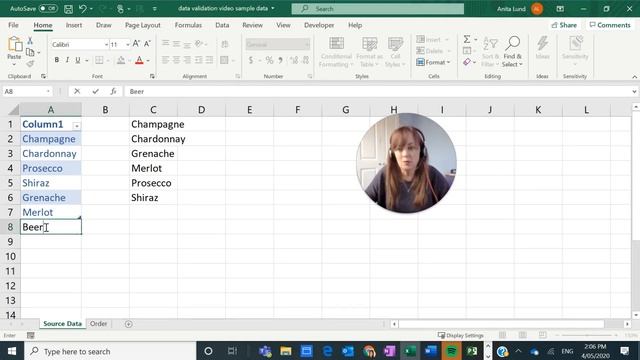This screenshot has height=360, width=640.
Task: Switch to the Formulas tab
Action: coord(188,25)
